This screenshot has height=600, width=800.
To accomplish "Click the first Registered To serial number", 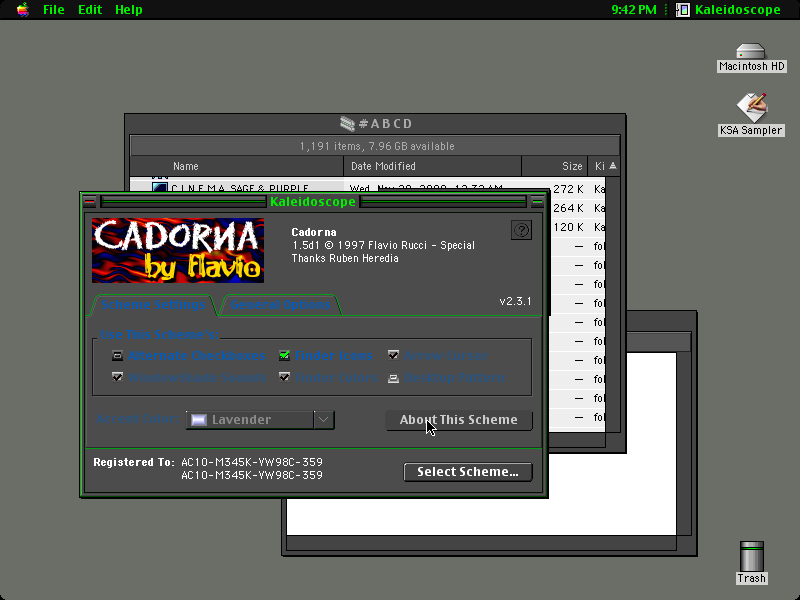I will click(252, 462).
